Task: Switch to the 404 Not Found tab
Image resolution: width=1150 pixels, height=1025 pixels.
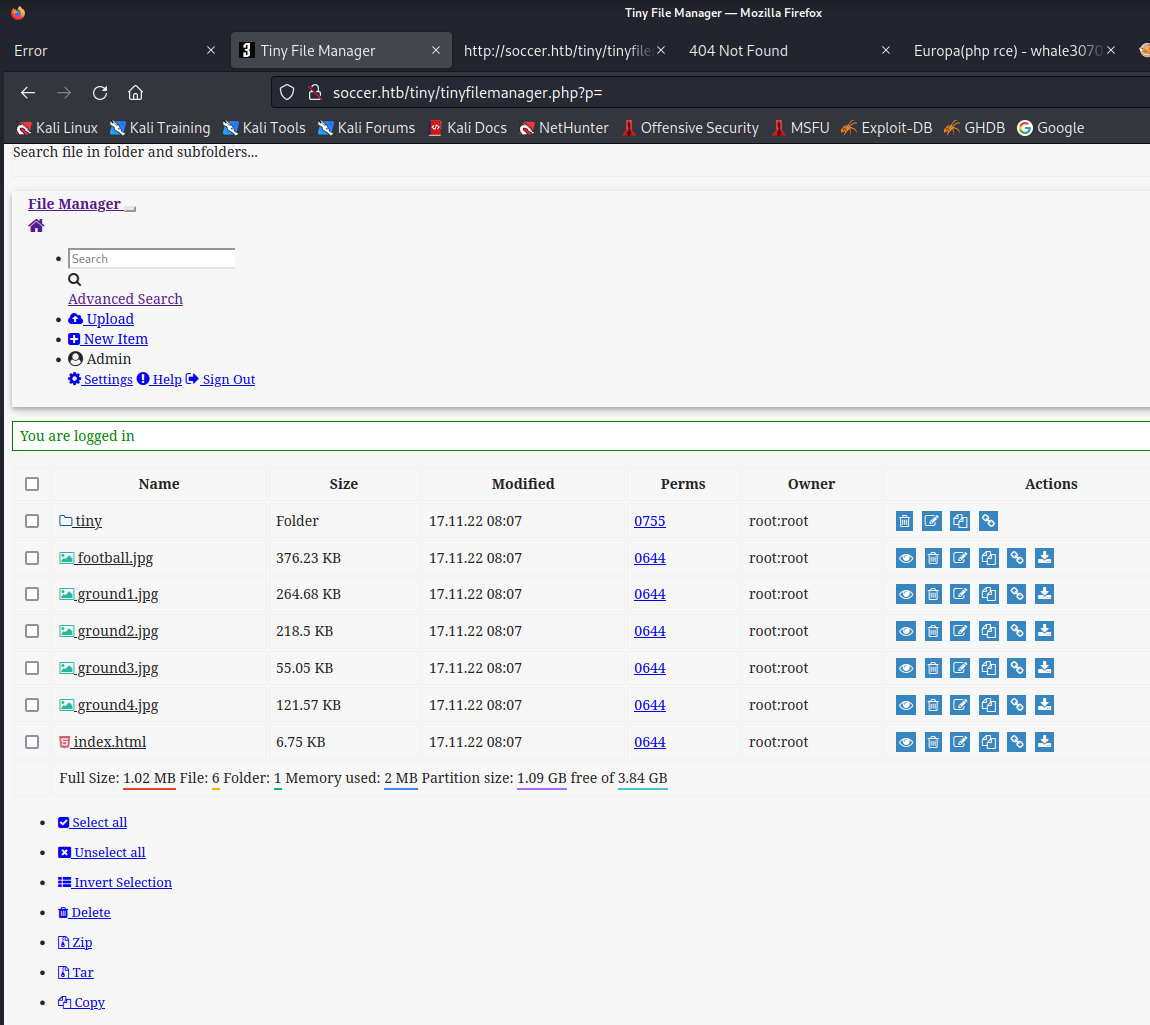Action: 738,51
